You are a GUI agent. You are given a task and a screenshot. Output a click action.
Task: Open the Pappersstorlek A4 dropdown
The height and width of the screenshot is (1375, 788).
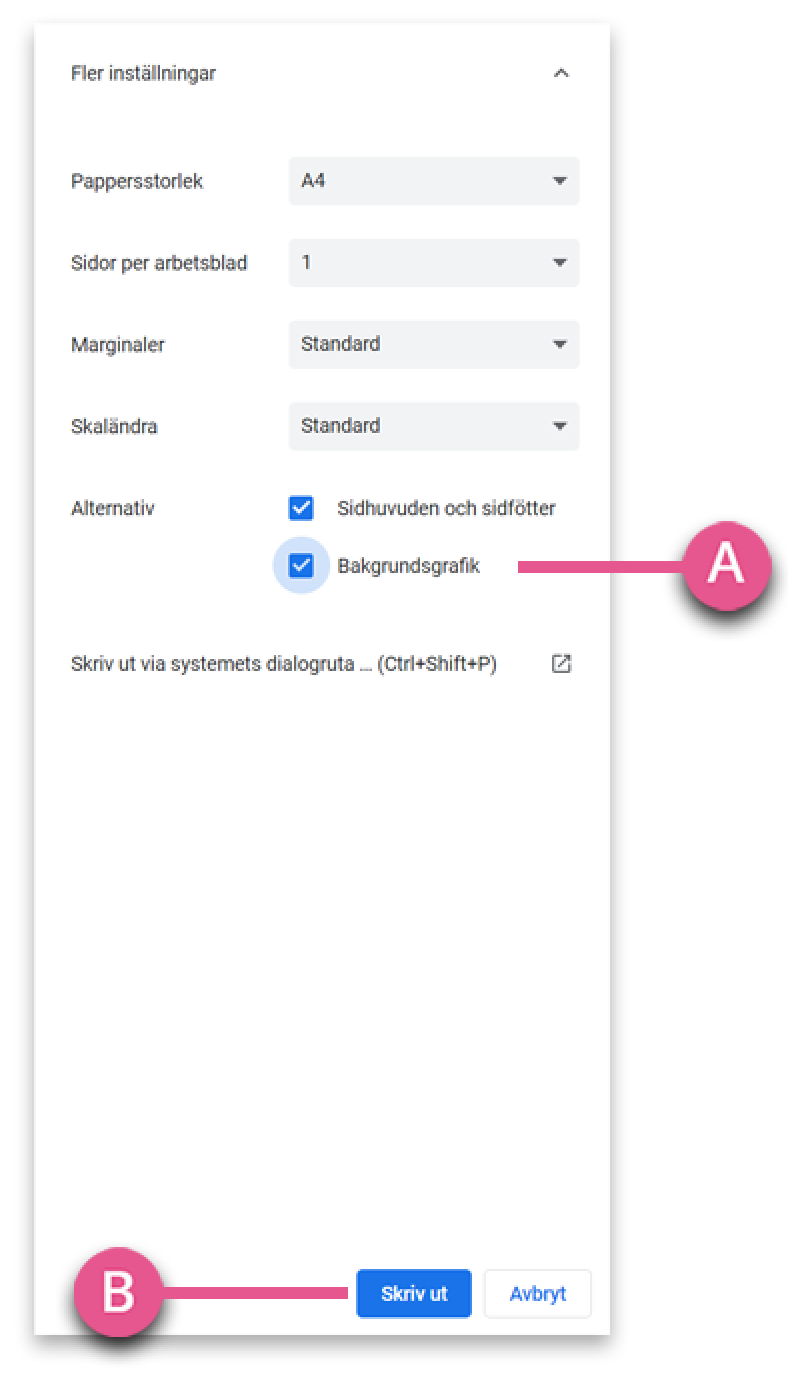[x=434, y=181]
